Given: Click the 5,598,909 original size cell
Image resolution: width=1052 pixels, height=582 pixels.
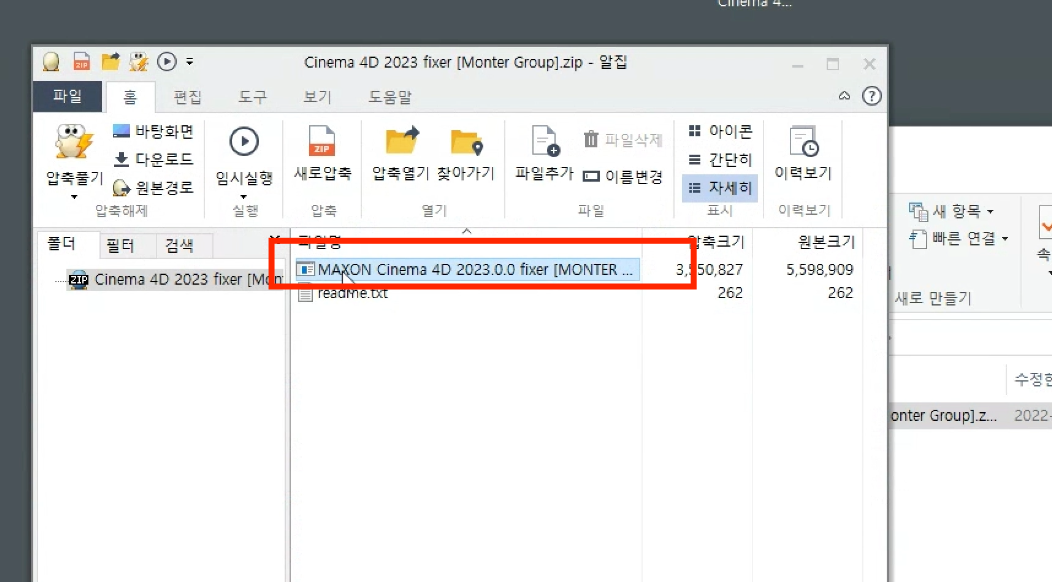Looking at the screenshot, I should (819, 269).
